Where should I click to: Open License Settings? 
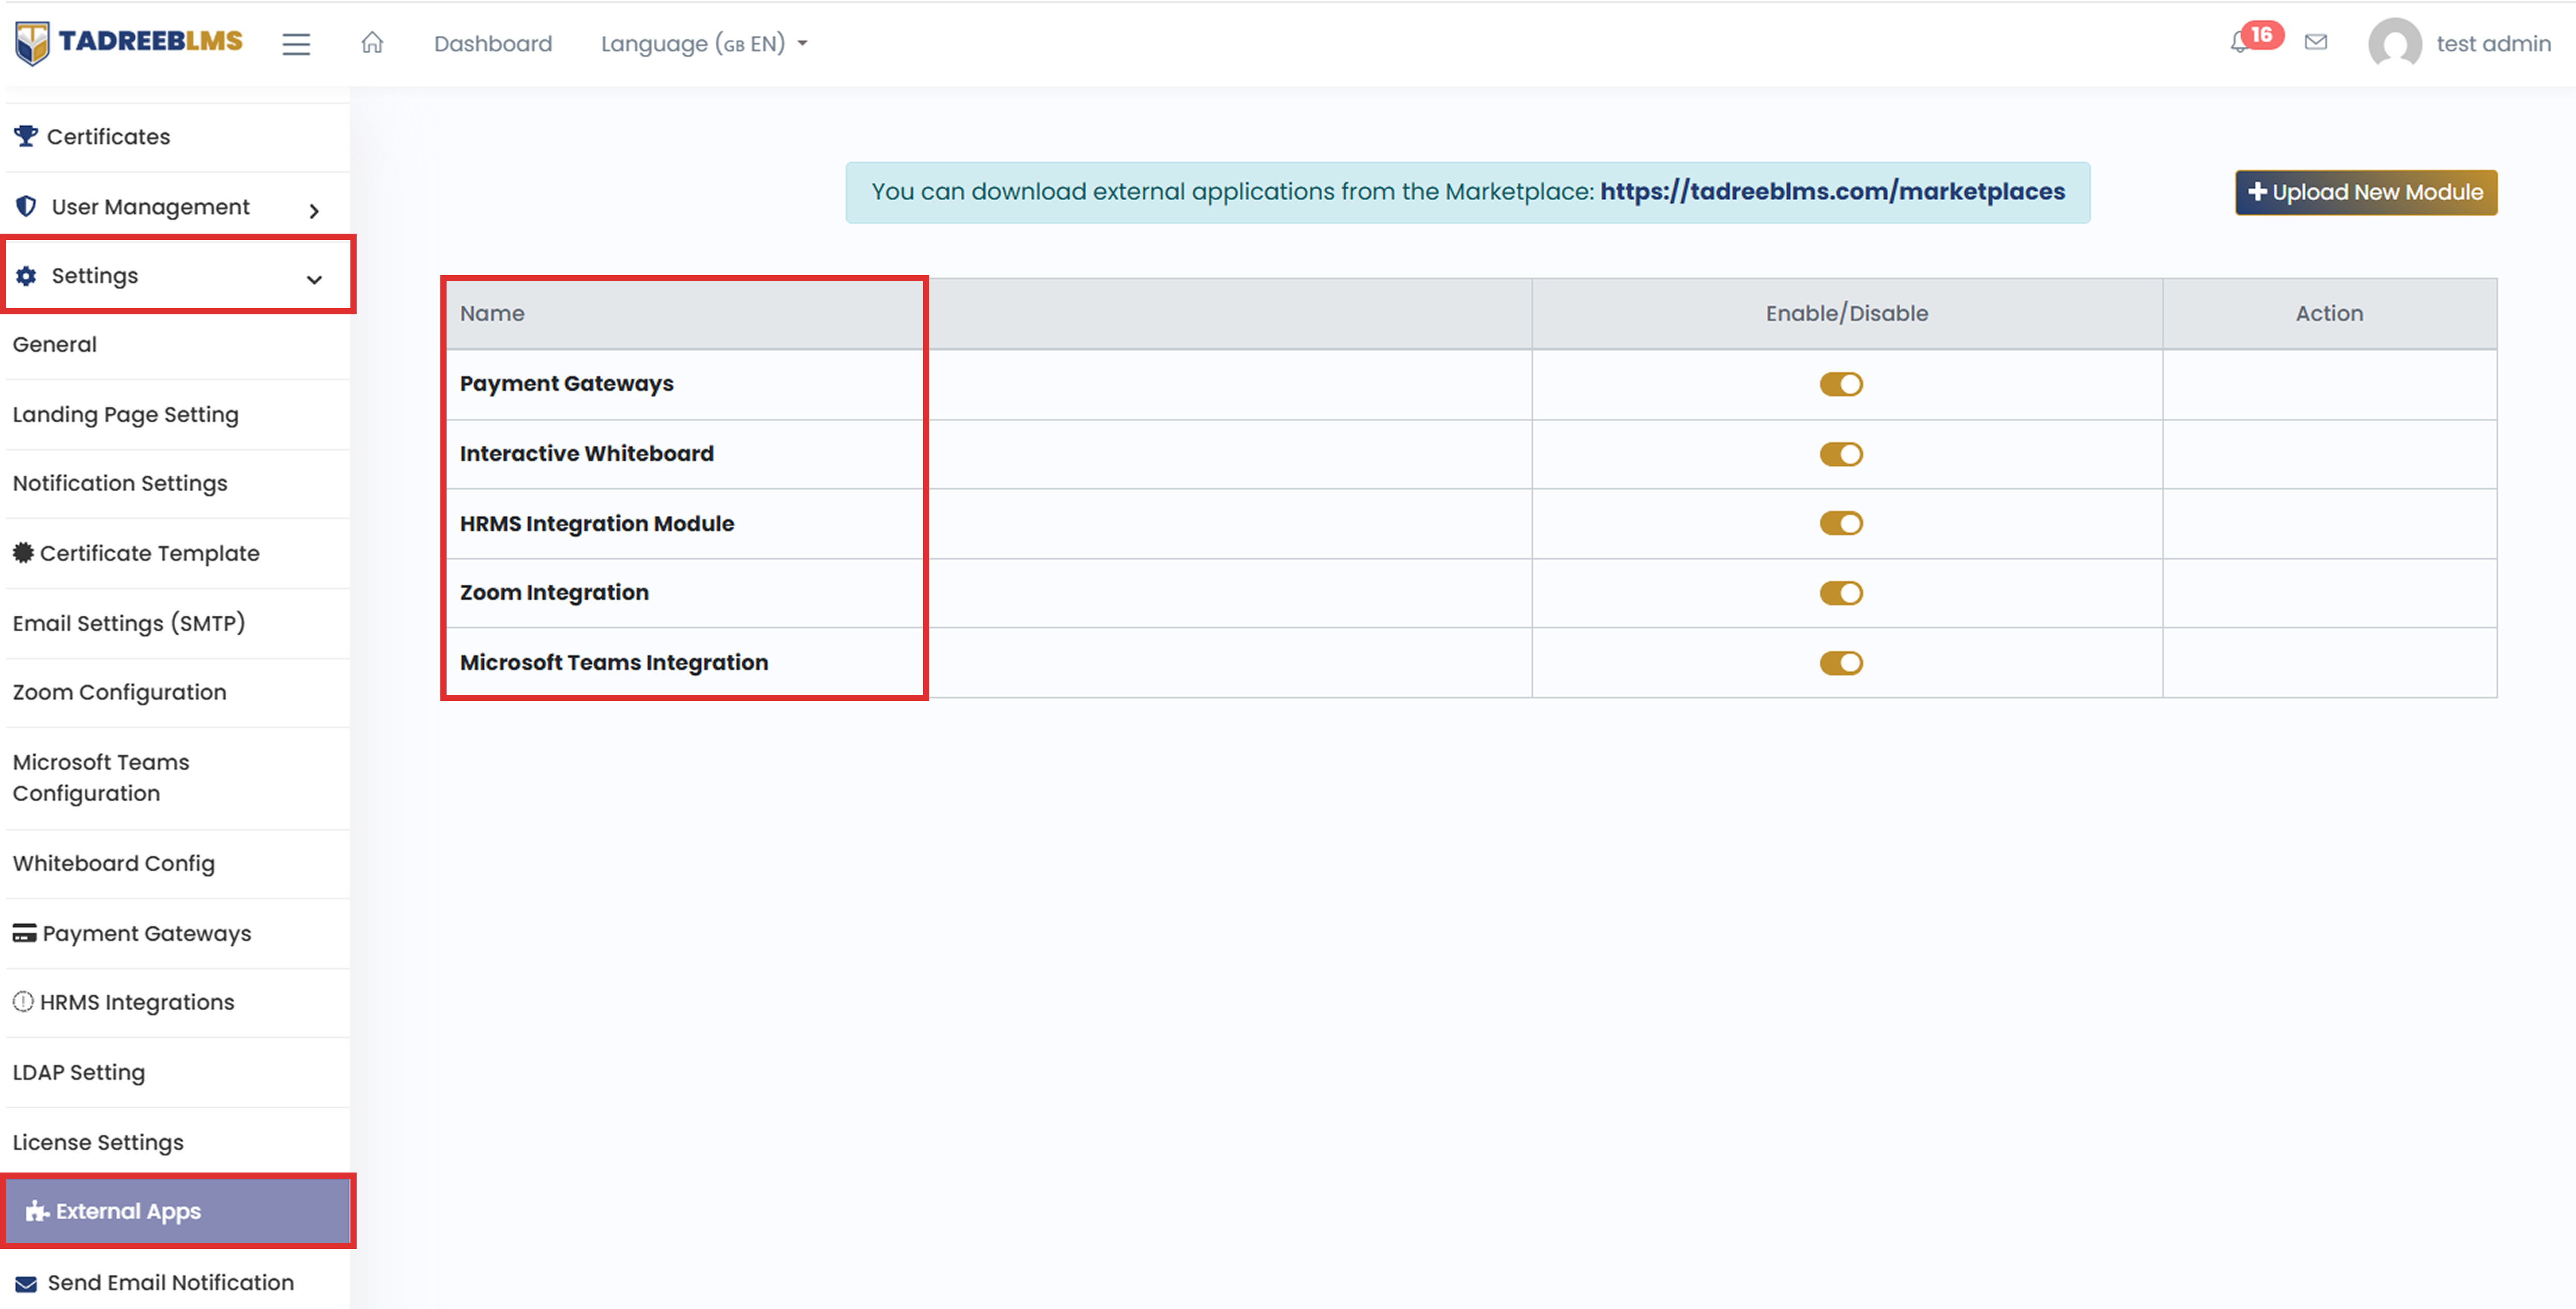(98, 1142)
